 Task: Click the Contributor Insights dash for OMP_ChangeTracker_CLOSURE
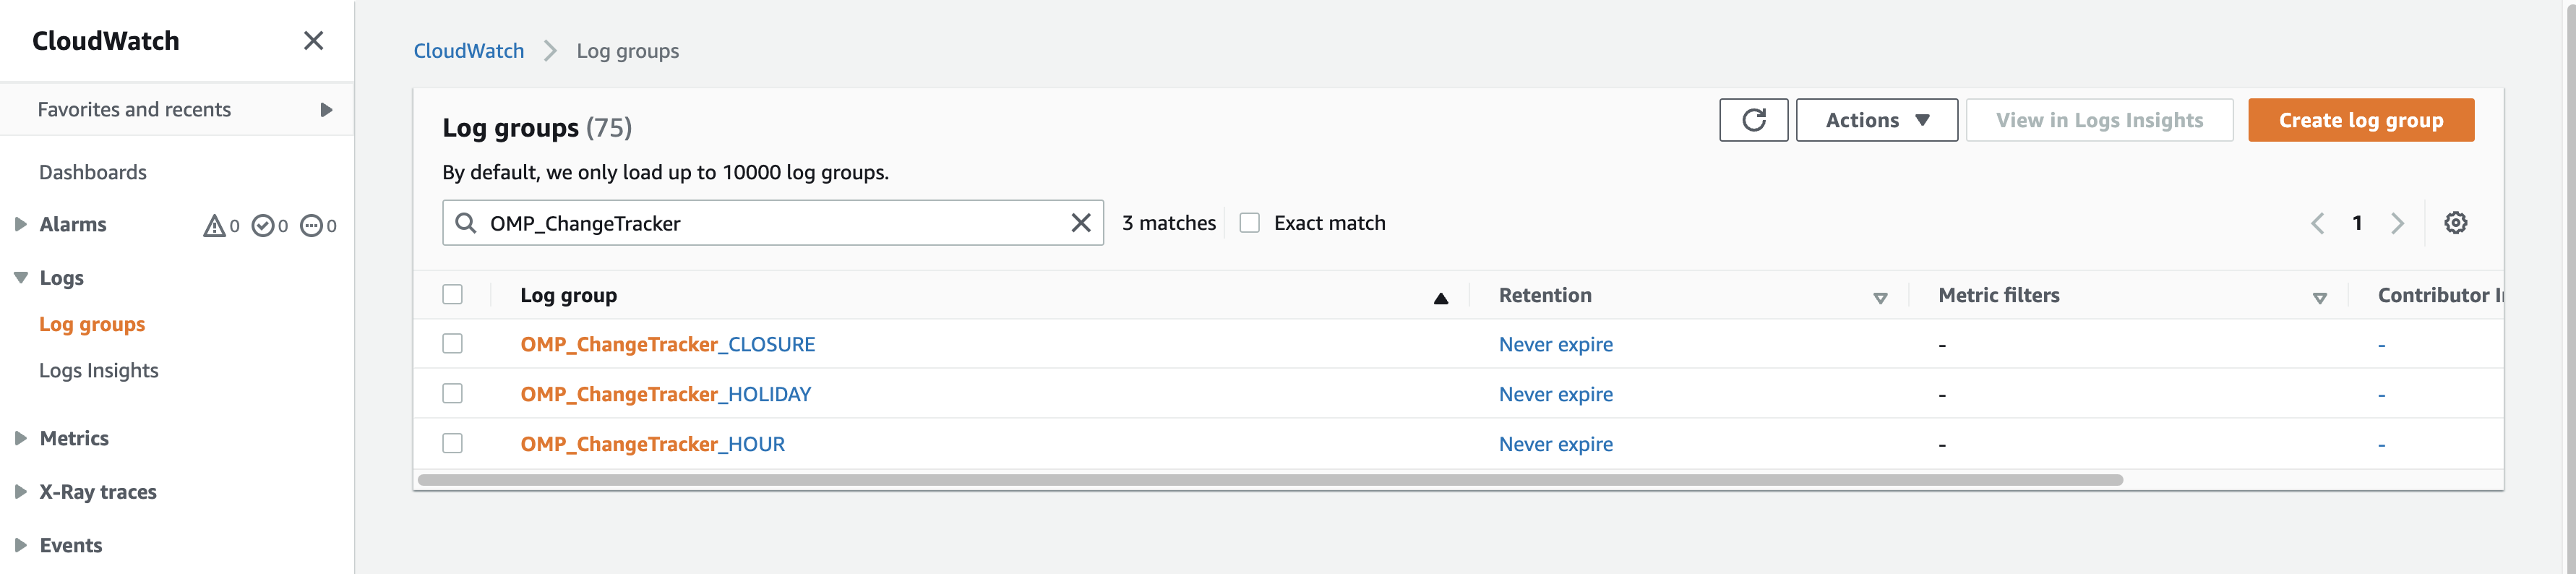2381,345
